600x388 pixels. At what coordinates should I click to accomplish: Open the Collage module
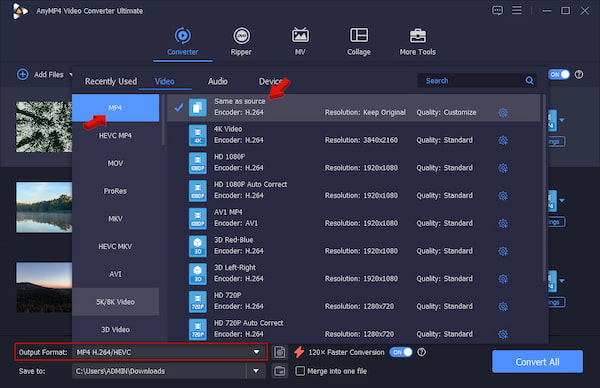click(x=359, y=42)
